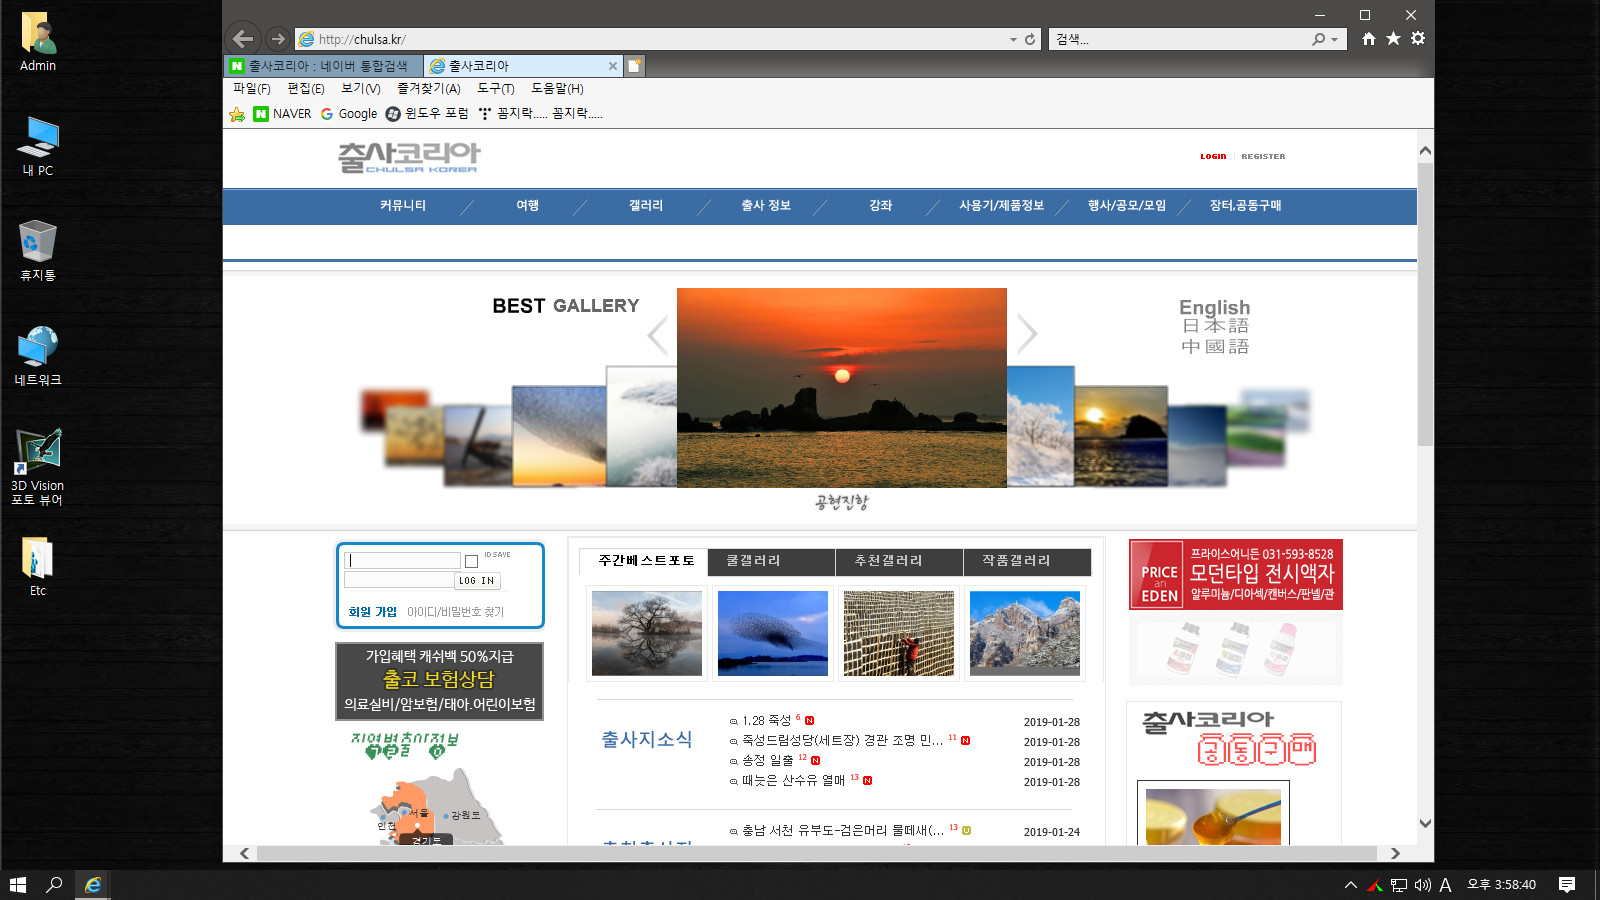Go back with the browser back arrow
1600x900 pixels.
(x=243, y=39)
